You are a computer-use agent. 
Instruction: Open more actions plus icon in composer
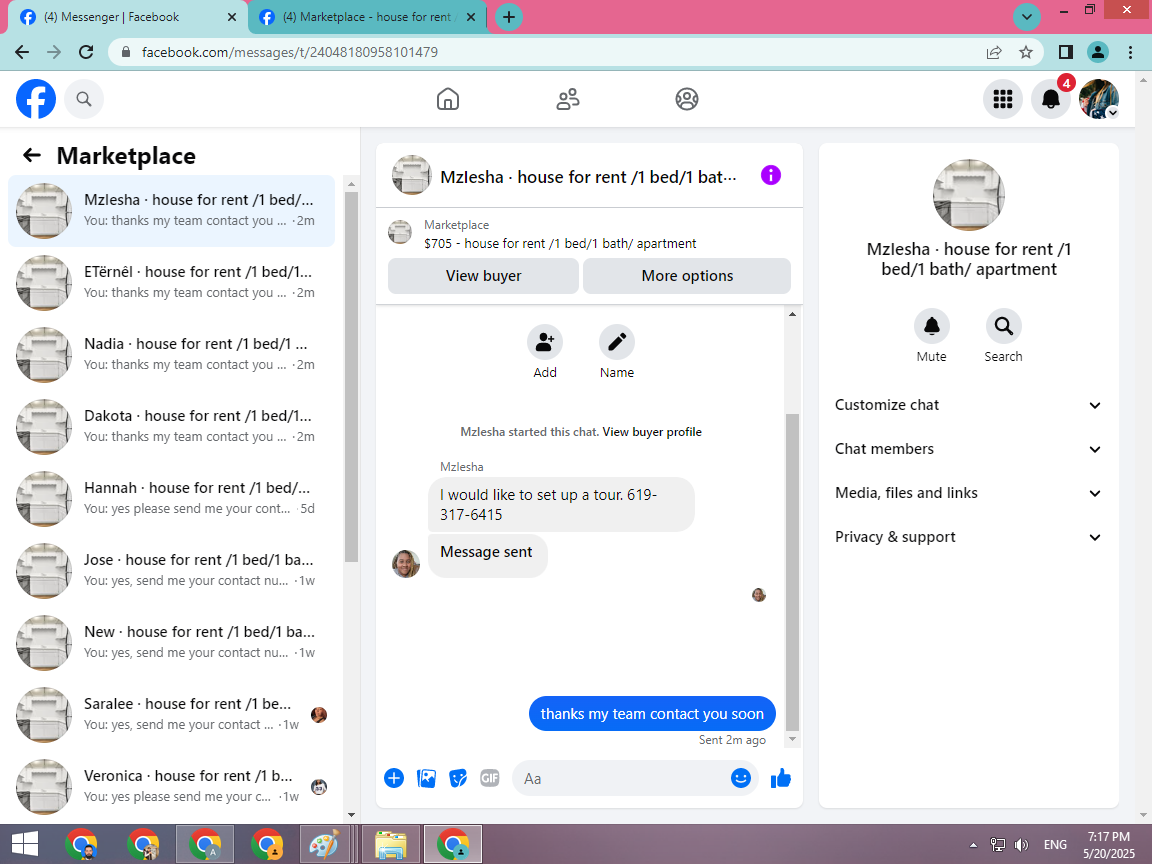(x=394, y=778)
